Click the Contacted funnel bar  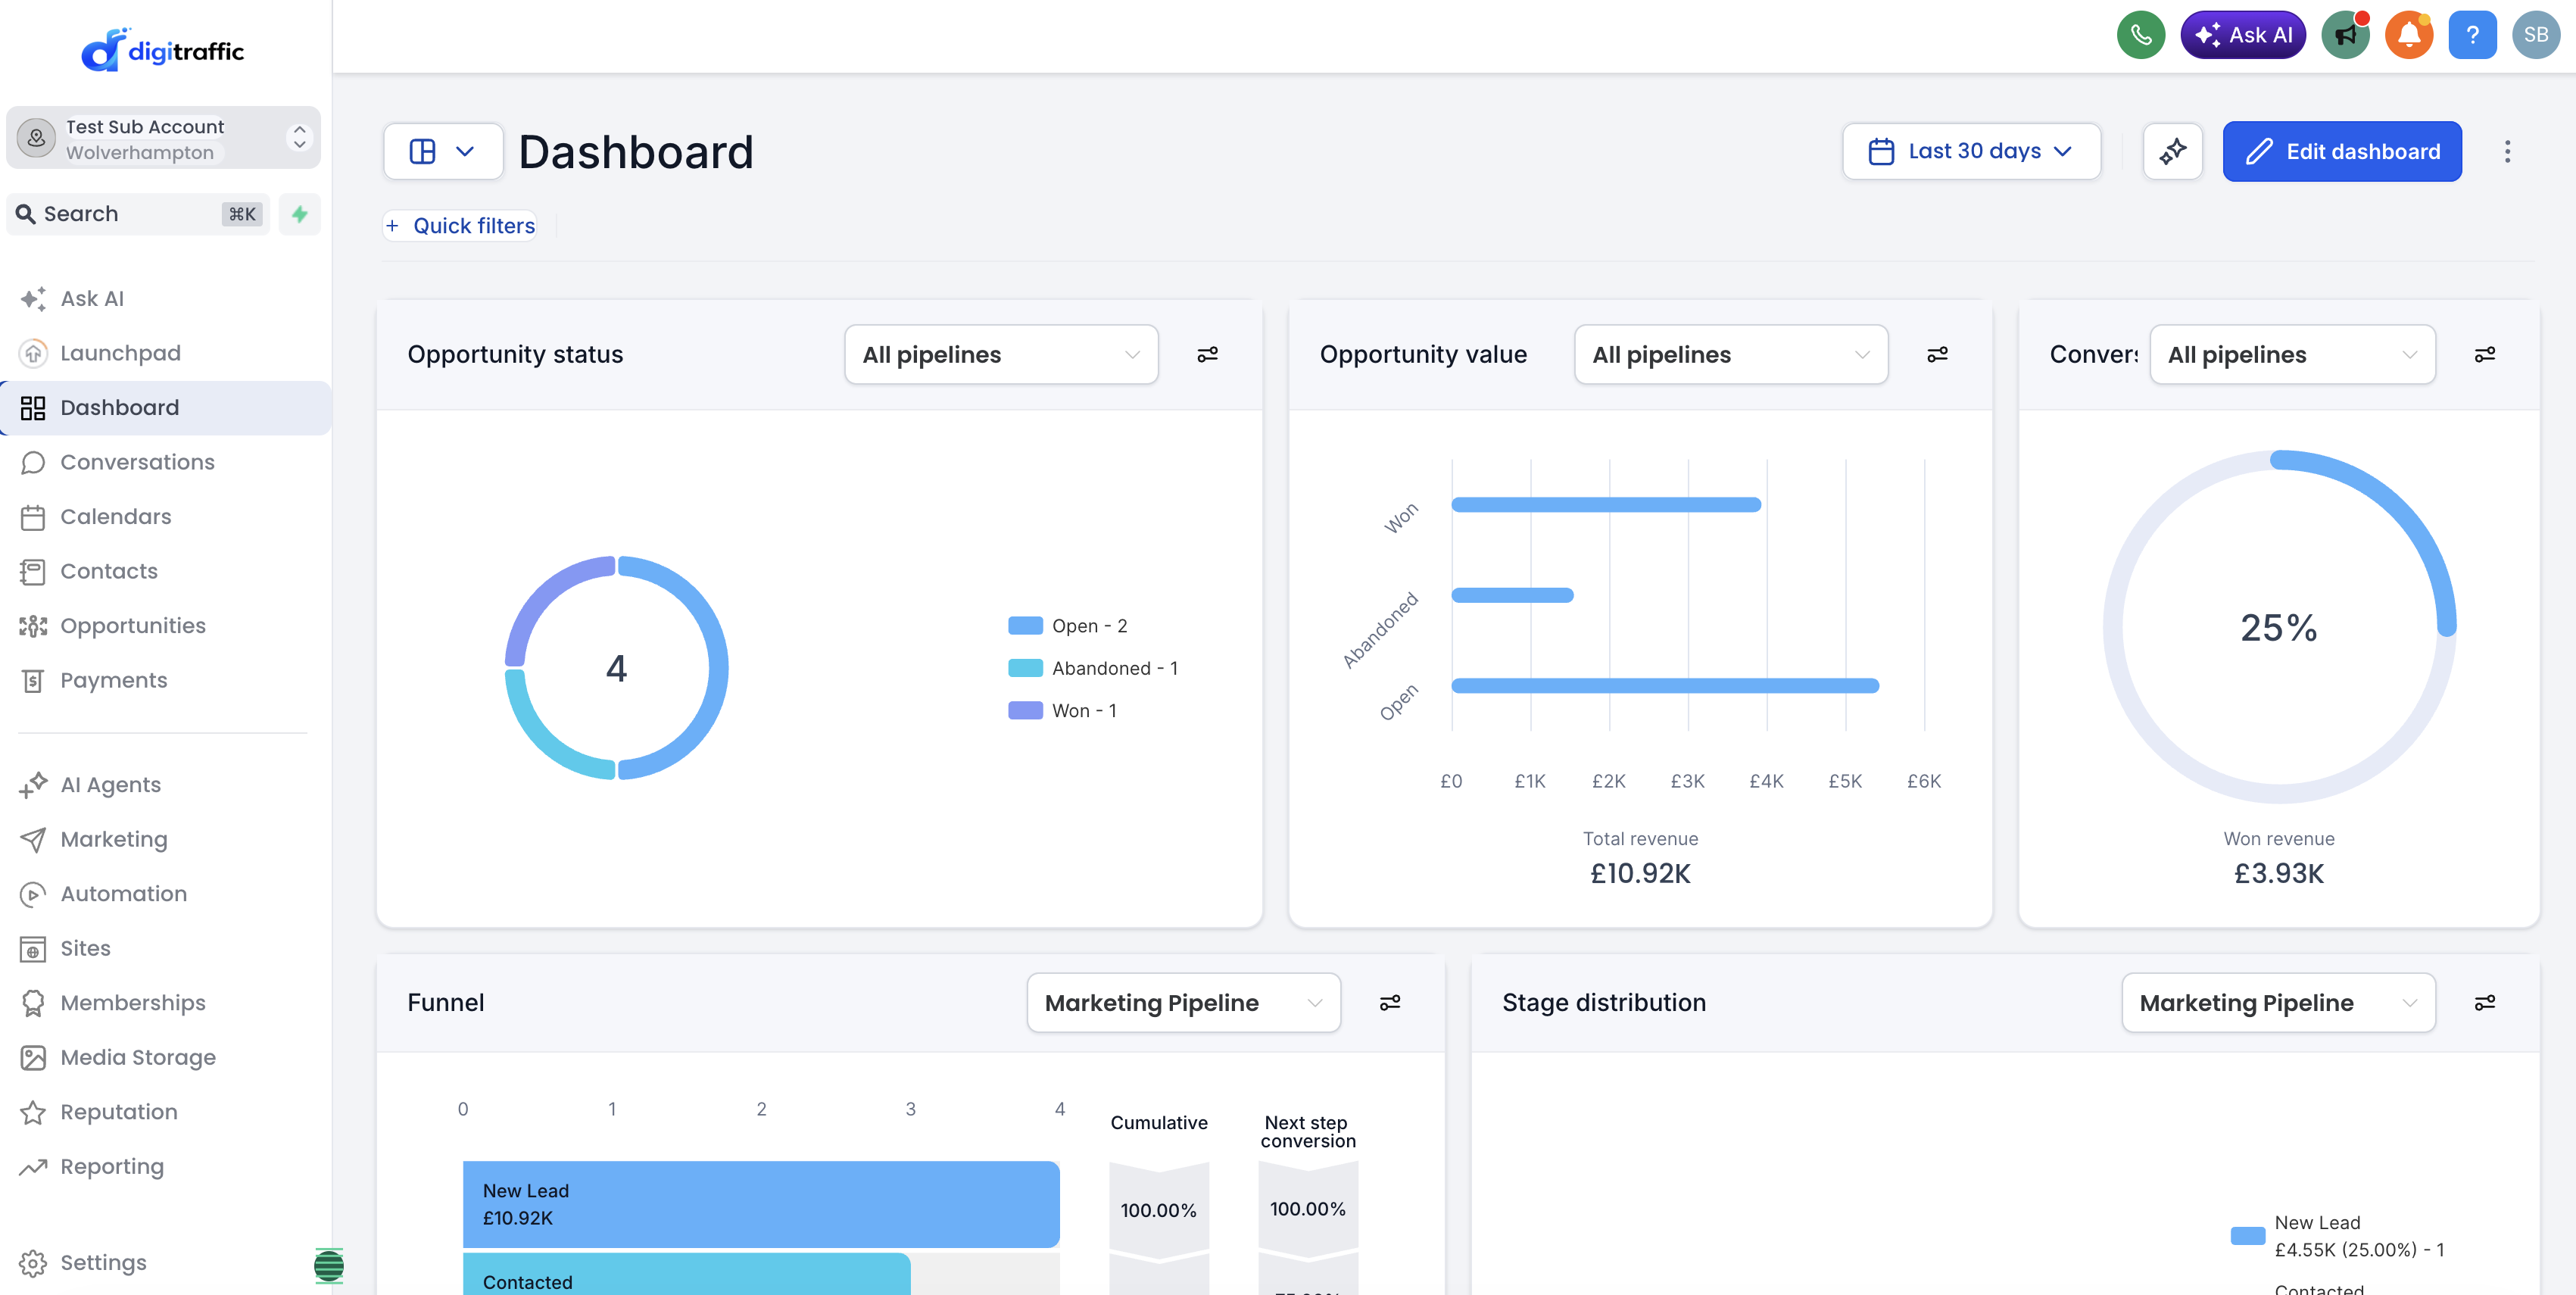coord(686,1275)
